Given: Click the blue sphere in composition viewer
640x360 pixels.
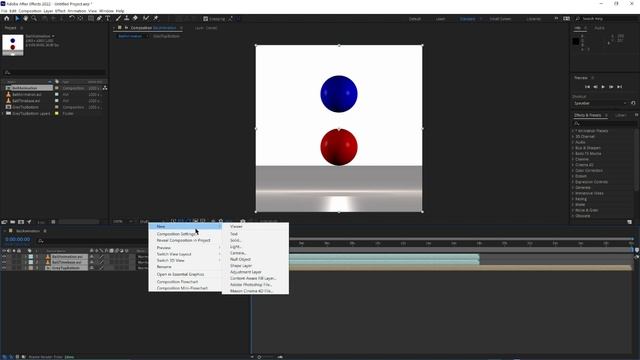Looking at the screenshot, I should pyautogui.click(x=339, y=94).
